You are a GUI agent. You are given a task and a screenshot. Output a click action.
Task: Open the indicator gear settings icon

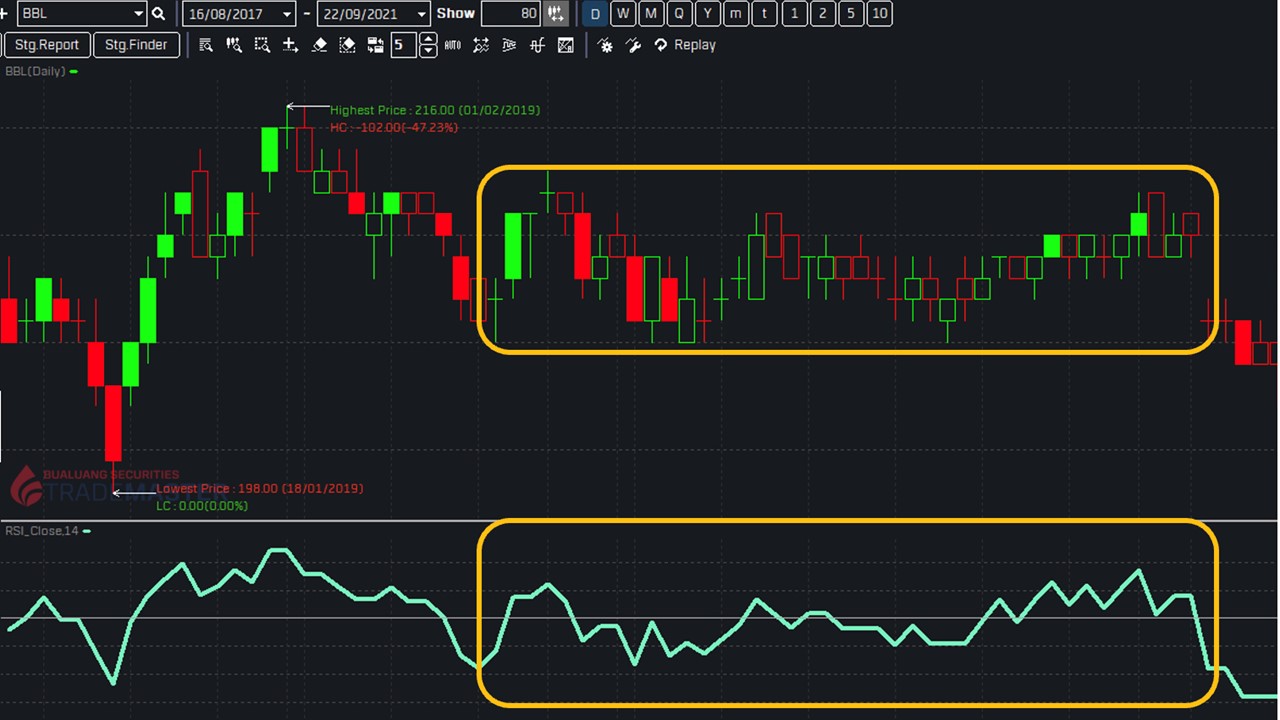click(x=605, y=45)
